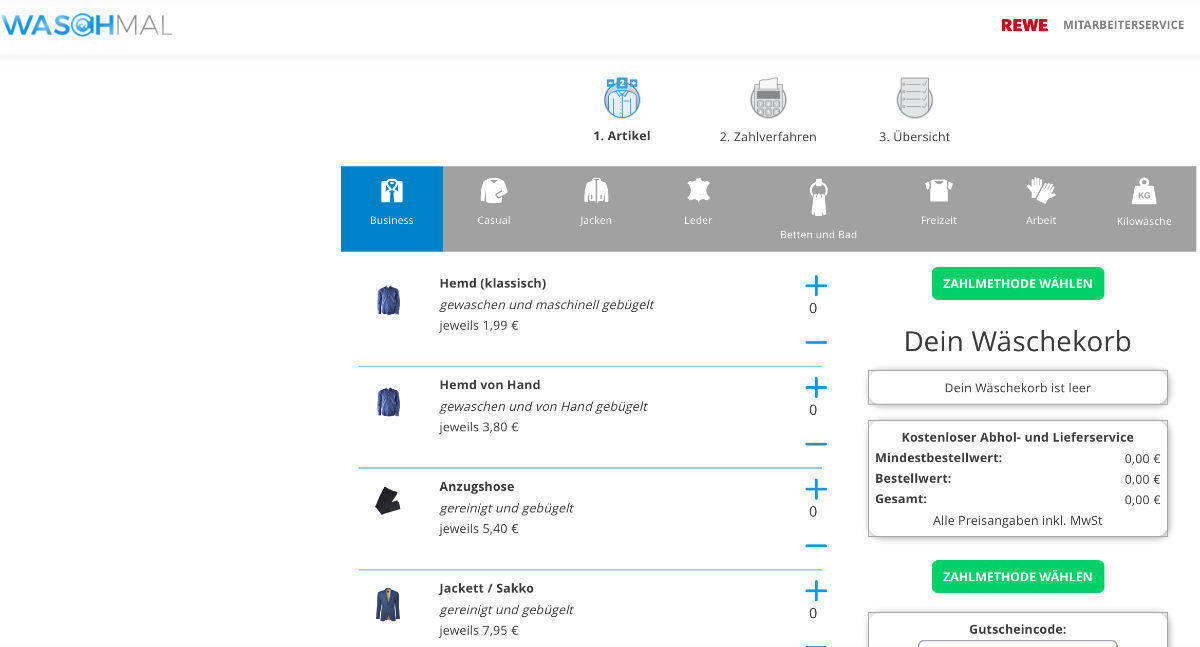
Task: Increase quantity of Hemd (klassisch)
Action: (816, 285)
